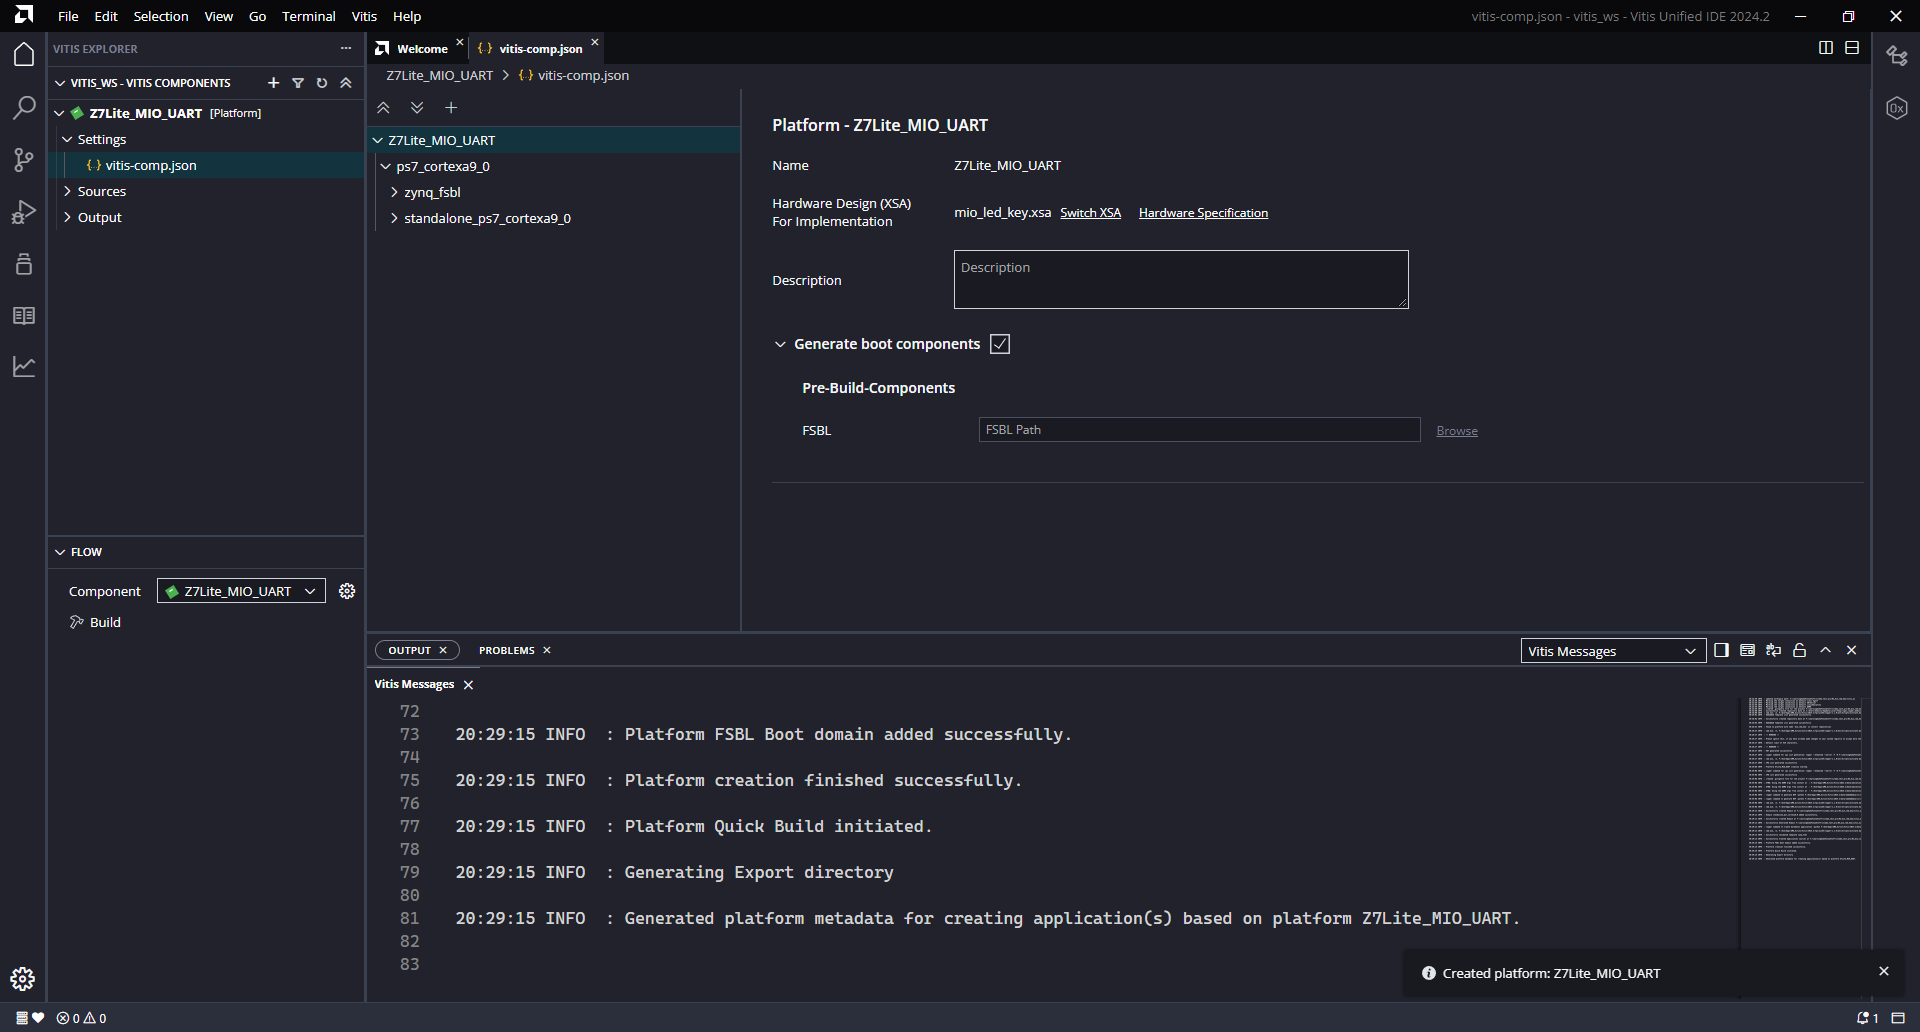Collapse the ps7_cortexa9_0 node in the editor tree
1920x1032 pixels.
pos(385,166)
